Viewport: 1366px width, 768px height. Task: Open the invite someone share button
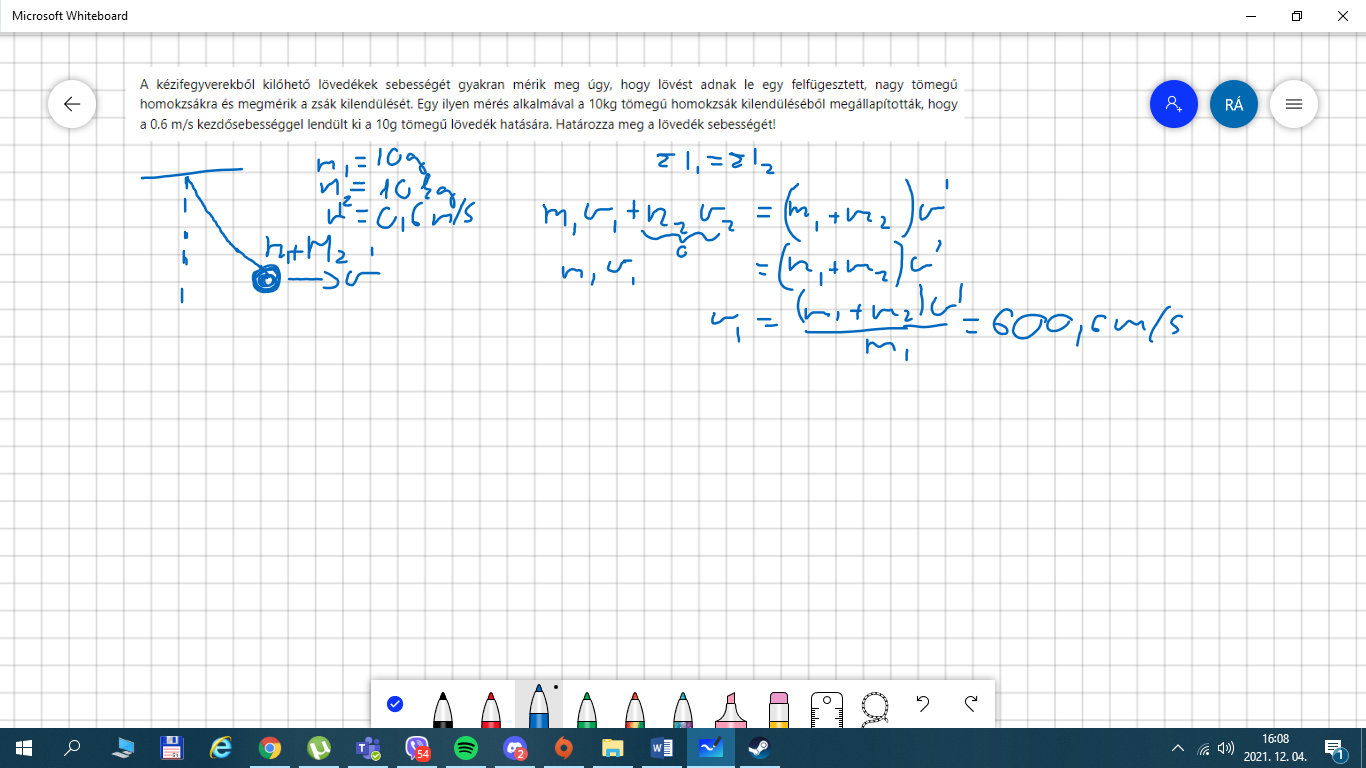pos(1174,104)
